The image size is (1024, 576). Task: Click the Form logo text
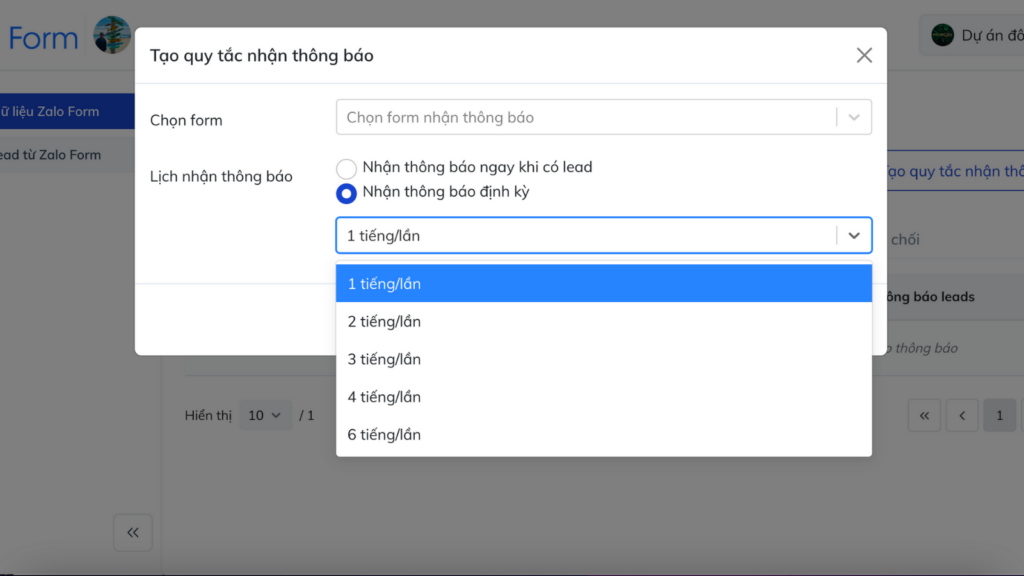click(x=43, y=38)
